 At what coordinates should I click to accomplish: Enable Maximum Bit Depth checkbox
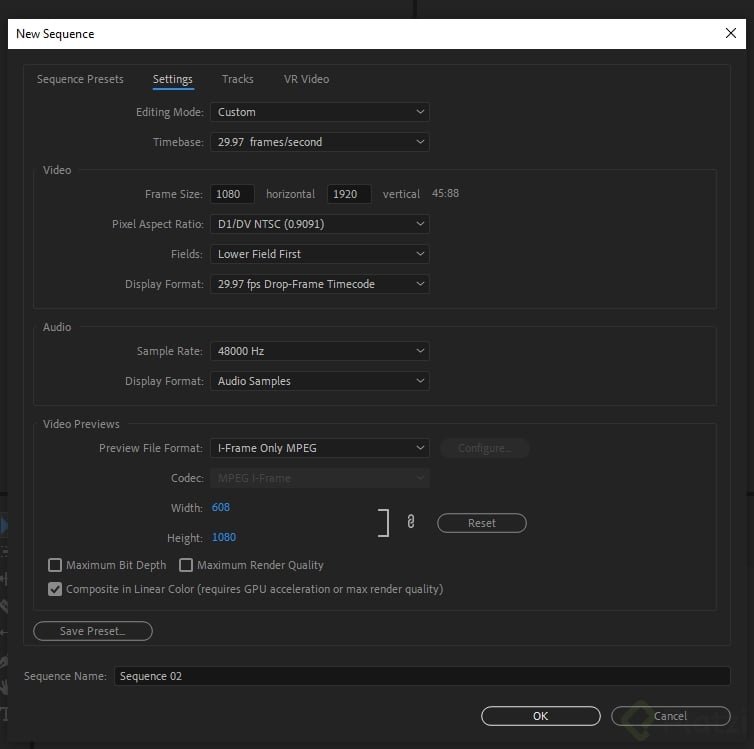point(55,565)
